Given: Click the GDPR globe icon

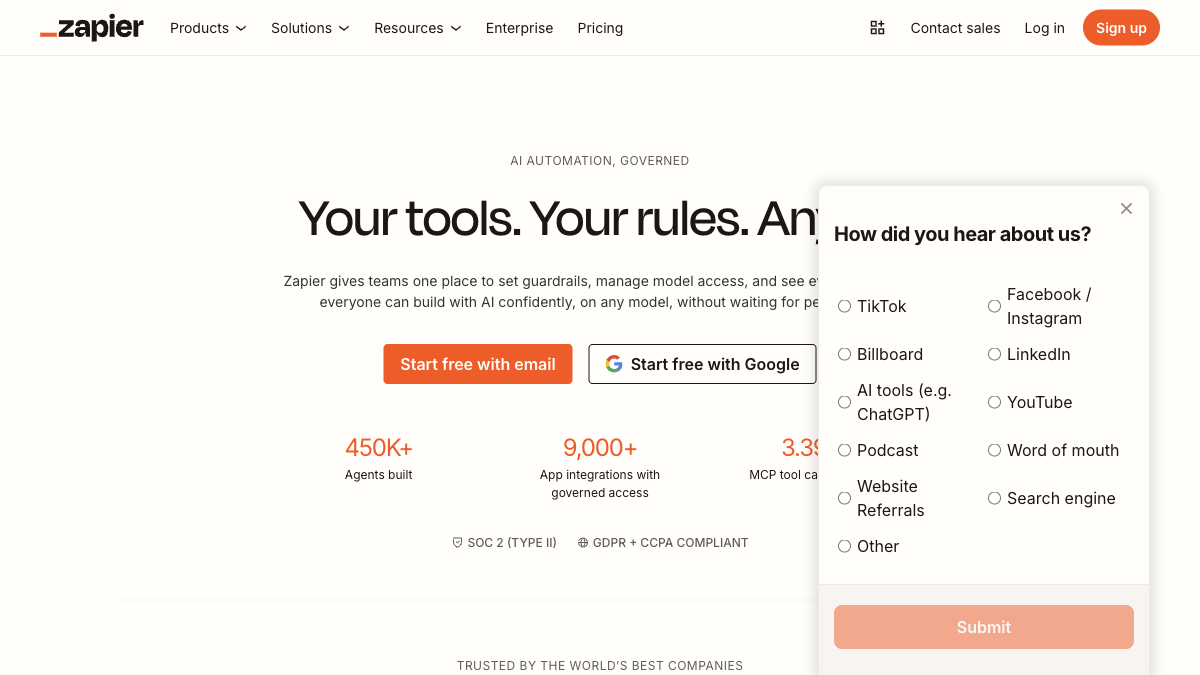Looking at the screenshot, I should coord(583,542).
